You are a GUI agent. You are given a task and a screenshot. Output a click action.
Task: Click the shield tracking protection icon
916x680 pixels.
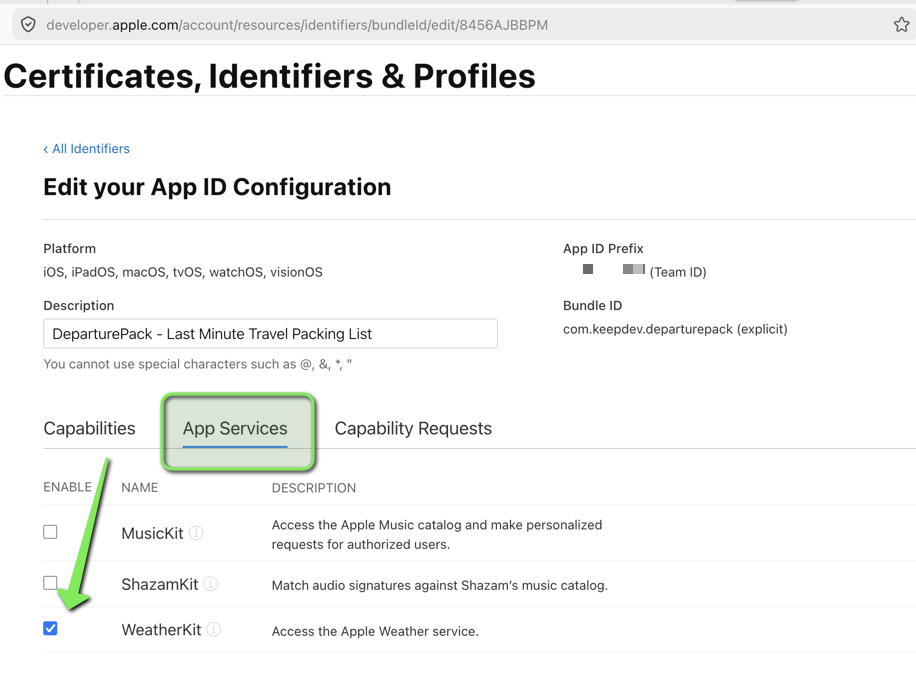[x=28, y=25]
